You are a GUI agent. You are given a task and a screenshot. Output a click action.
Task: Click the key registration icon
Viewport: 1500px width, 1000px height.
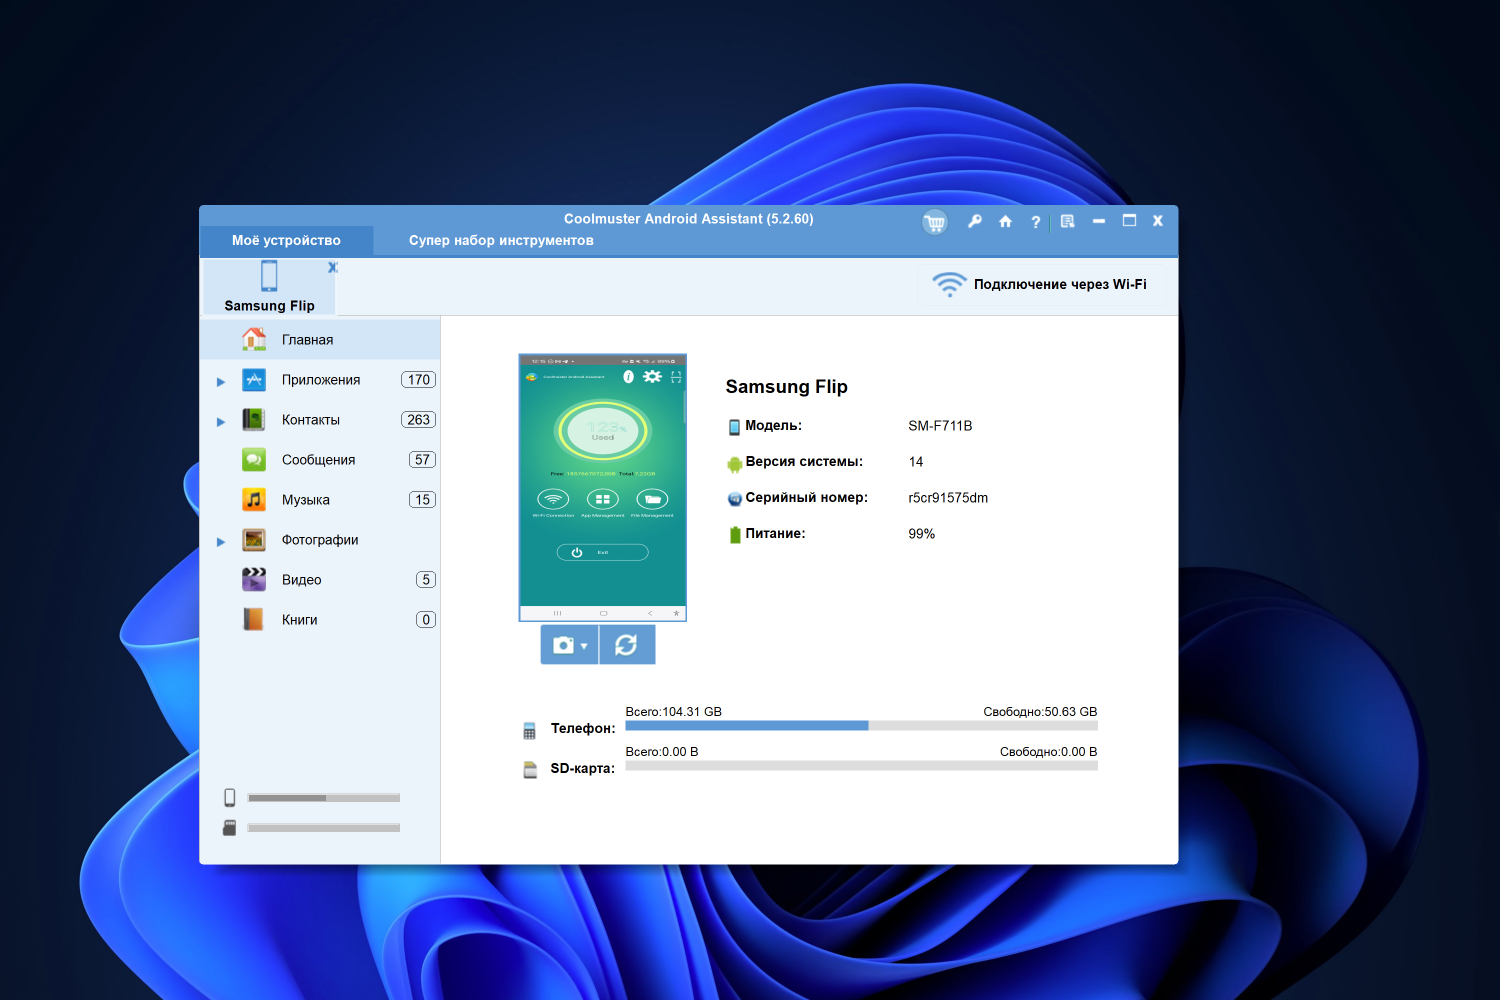pyautogui.click(x=975, y=221)
